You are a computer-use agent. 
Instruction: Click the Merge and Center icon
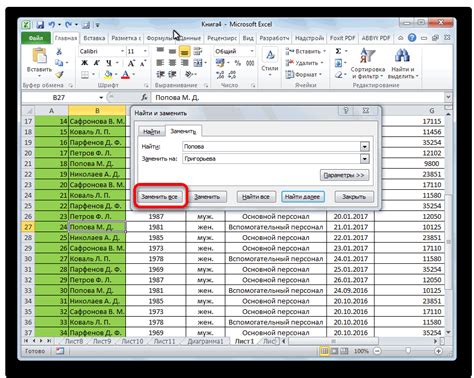pyautogui.click(x=198, y=63)
